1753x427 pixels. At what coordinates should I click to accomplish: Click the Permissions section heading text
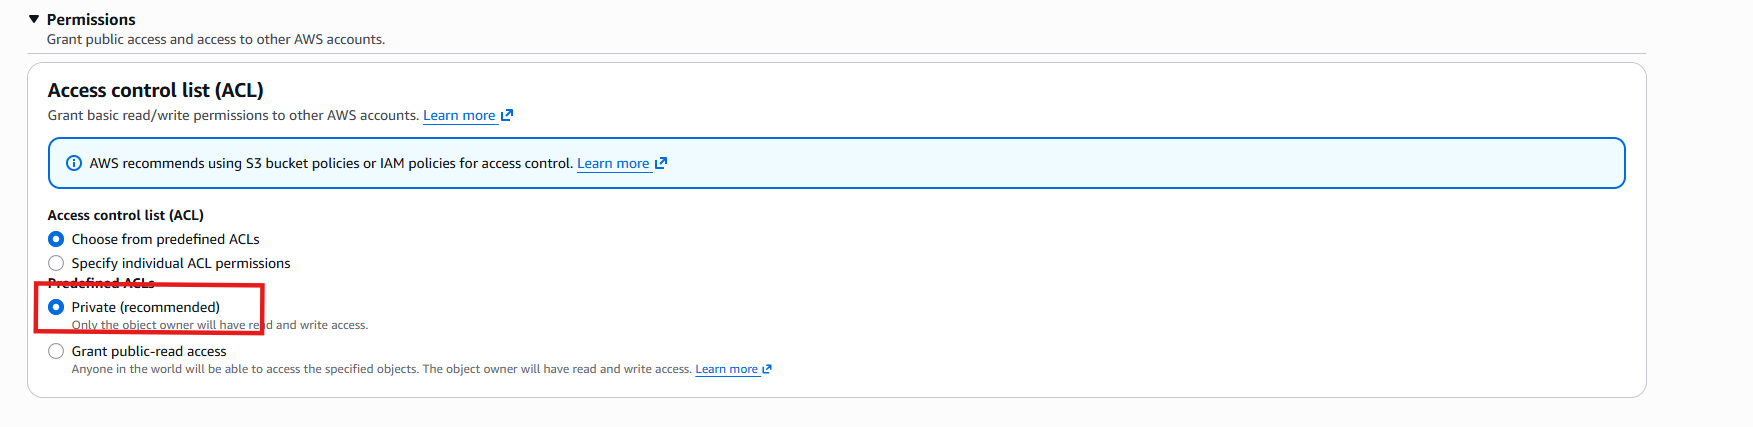91,19
